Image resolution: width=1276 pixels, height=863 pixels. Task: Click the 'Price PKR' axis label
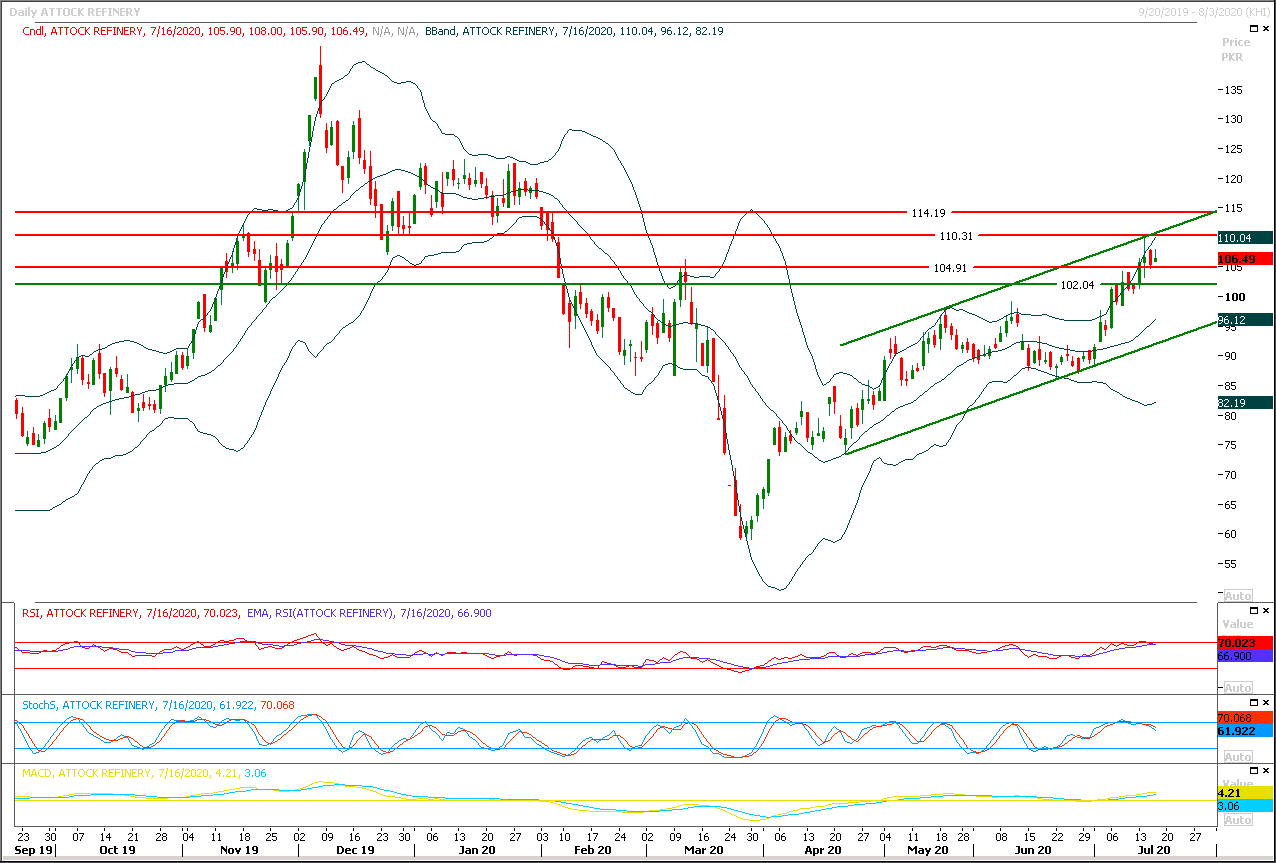click(x=1236, y=50)
